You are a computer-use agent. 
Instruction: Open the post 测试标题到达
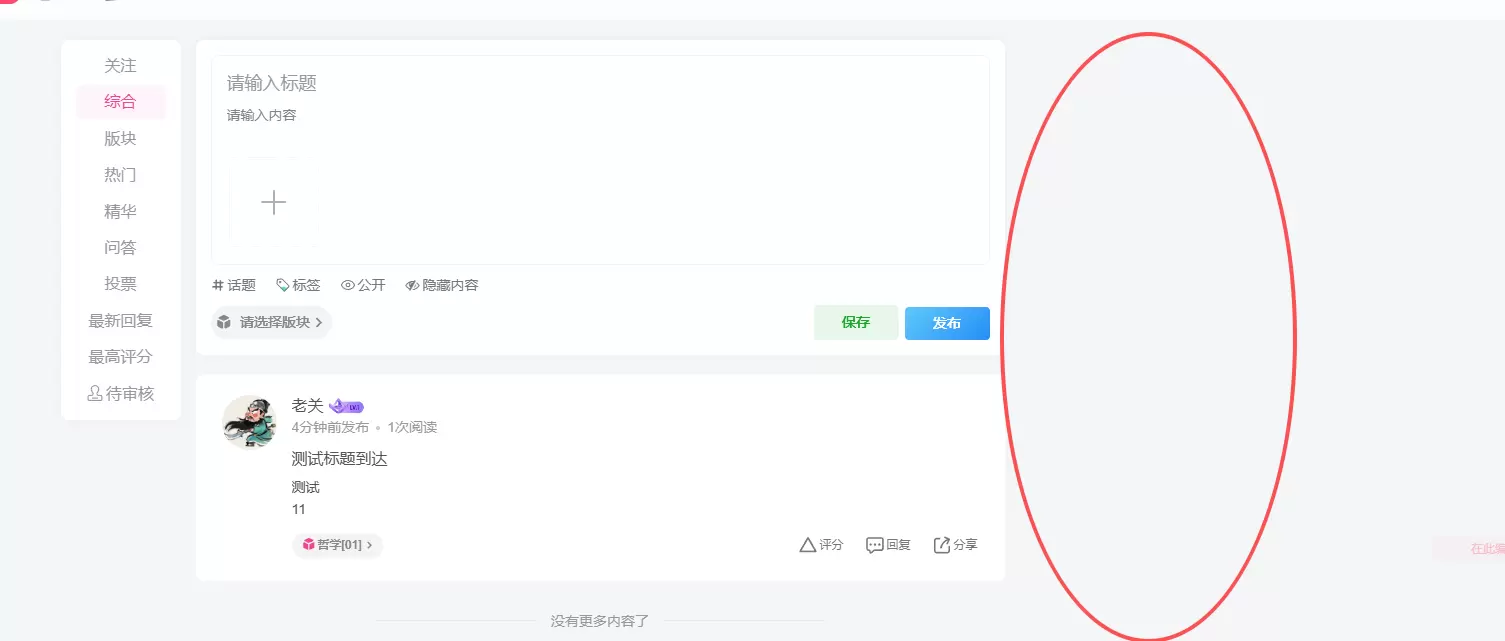pos(339,459)
